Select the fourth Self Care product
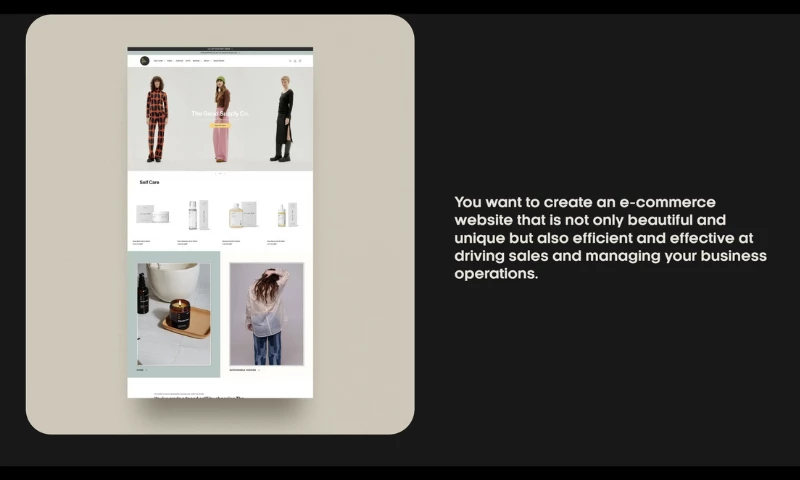This screenshot has height=480, width=800. (286, 215)
